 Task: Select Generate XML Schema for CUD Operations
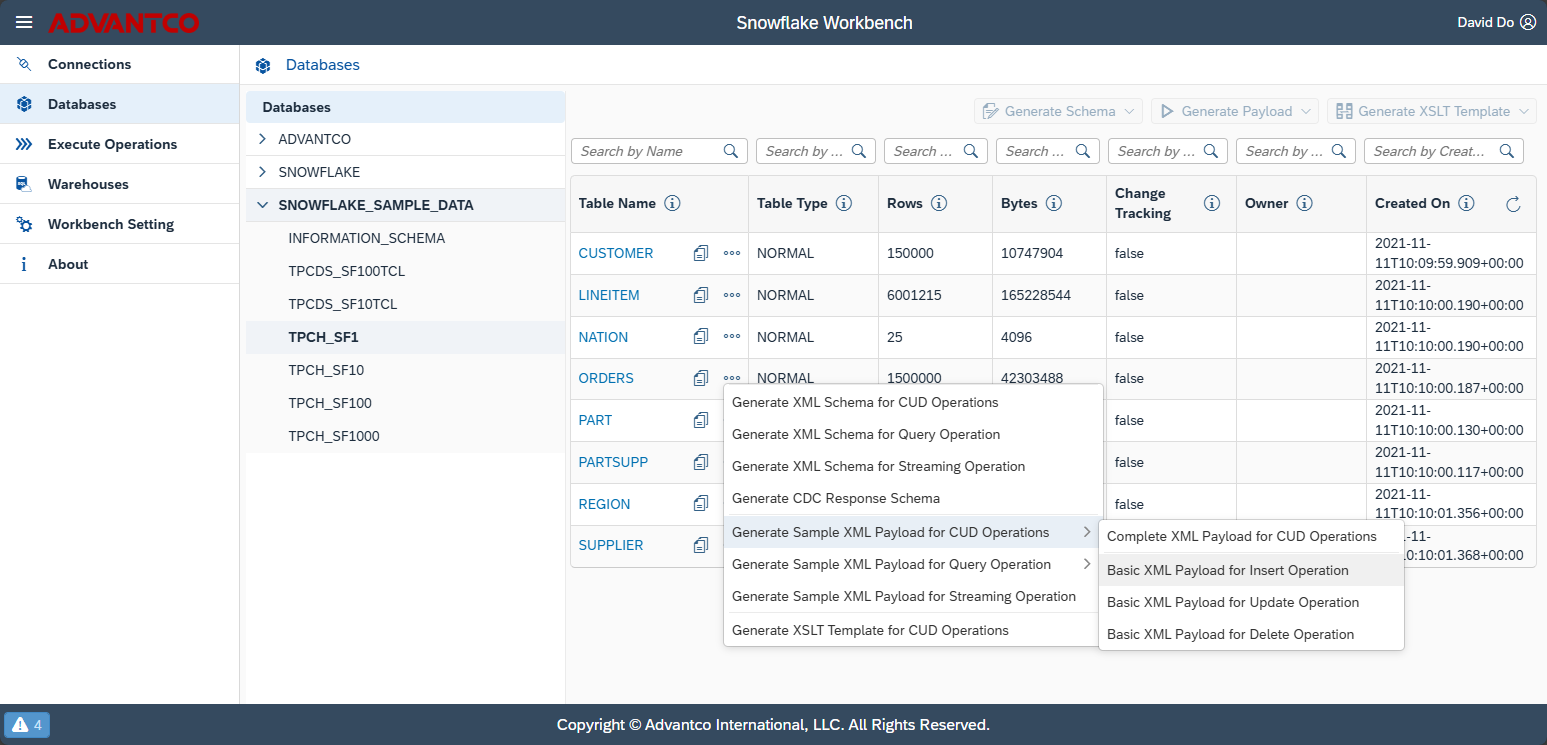tap(912, 402)
